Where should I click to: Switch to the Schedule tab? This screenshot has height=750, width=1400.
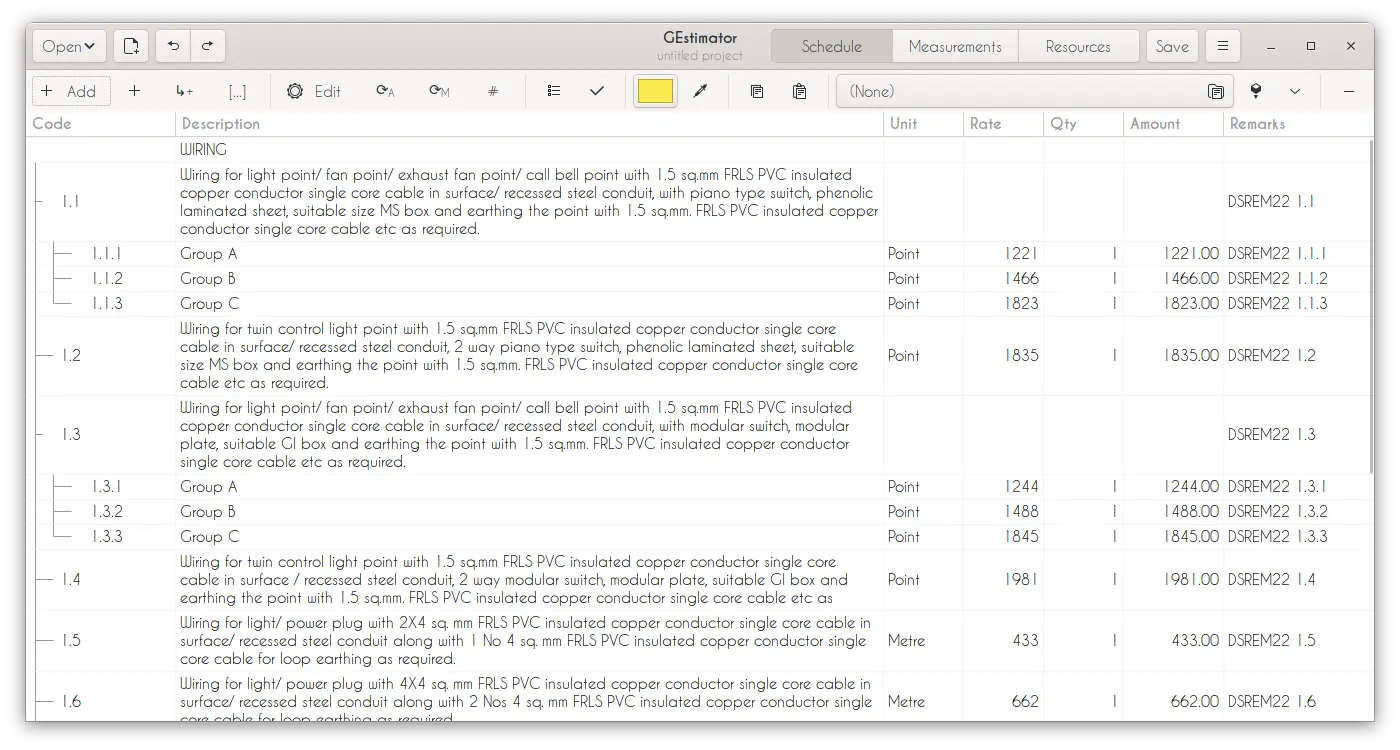pos(831,46)
